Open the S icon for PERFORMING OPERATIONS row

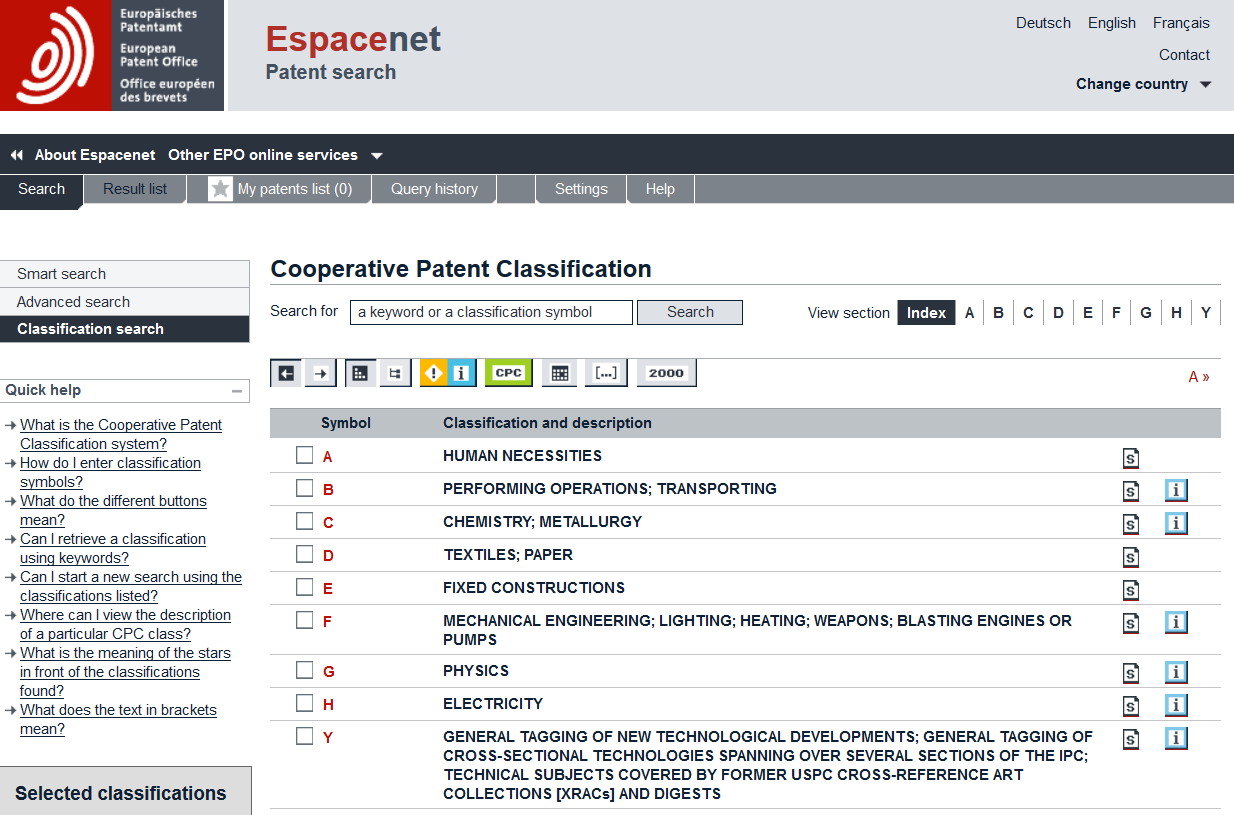(x=1130, y=491)
